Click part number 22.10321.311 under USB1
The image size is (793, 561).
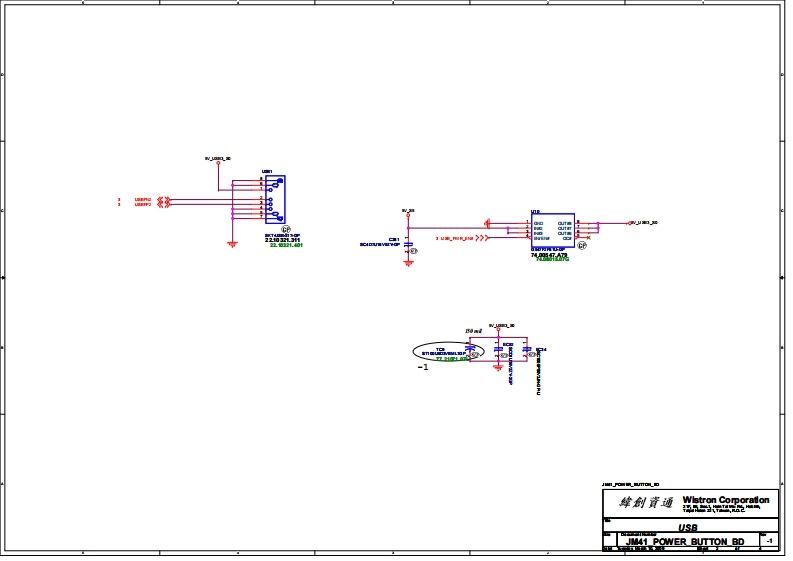pos(282,240)
